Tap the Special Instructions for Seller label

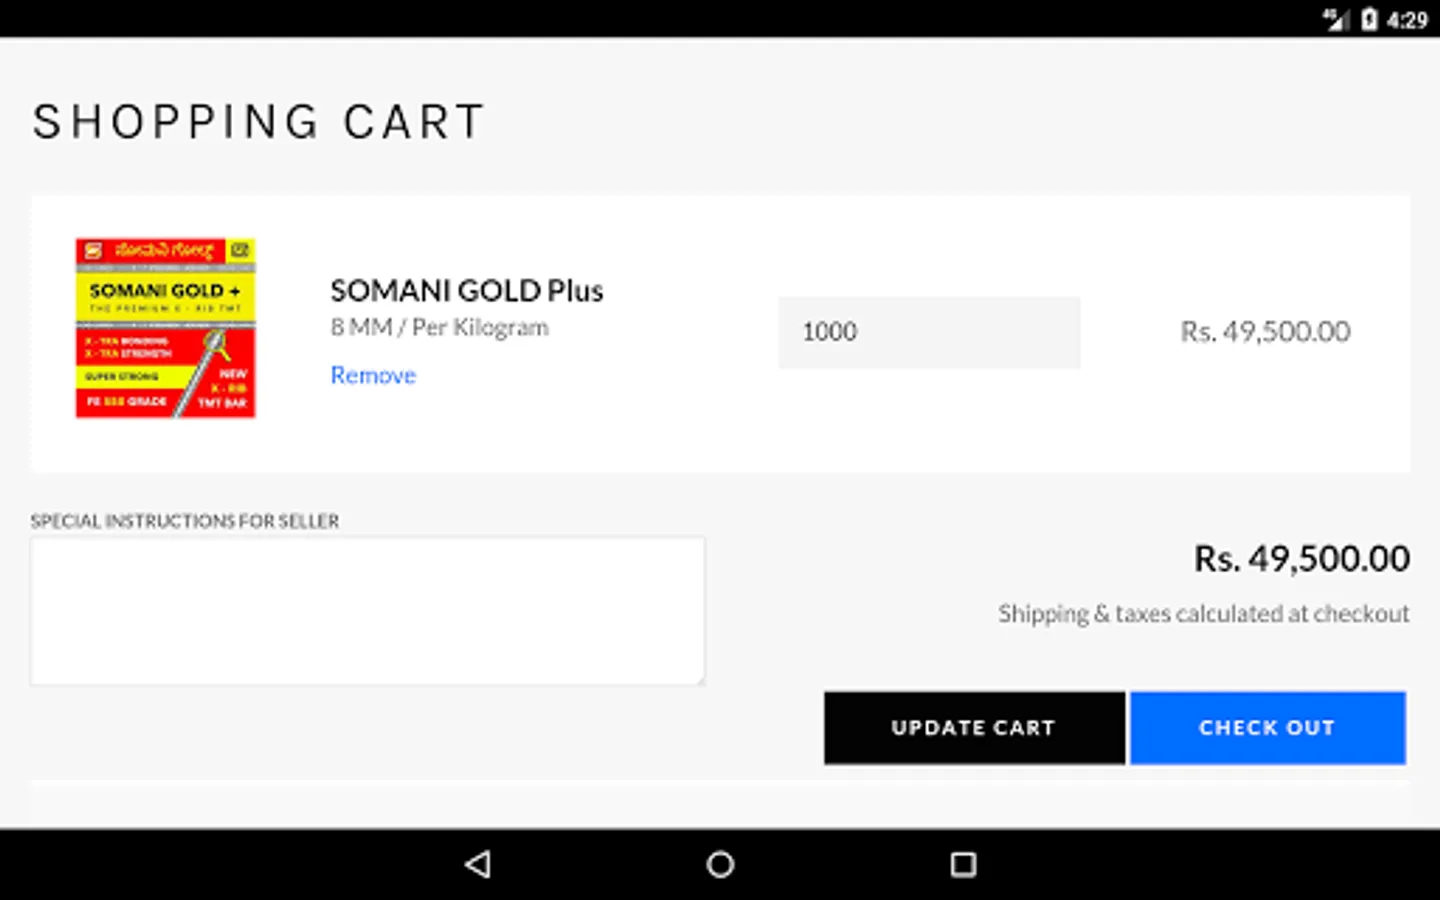pos(185,521)
